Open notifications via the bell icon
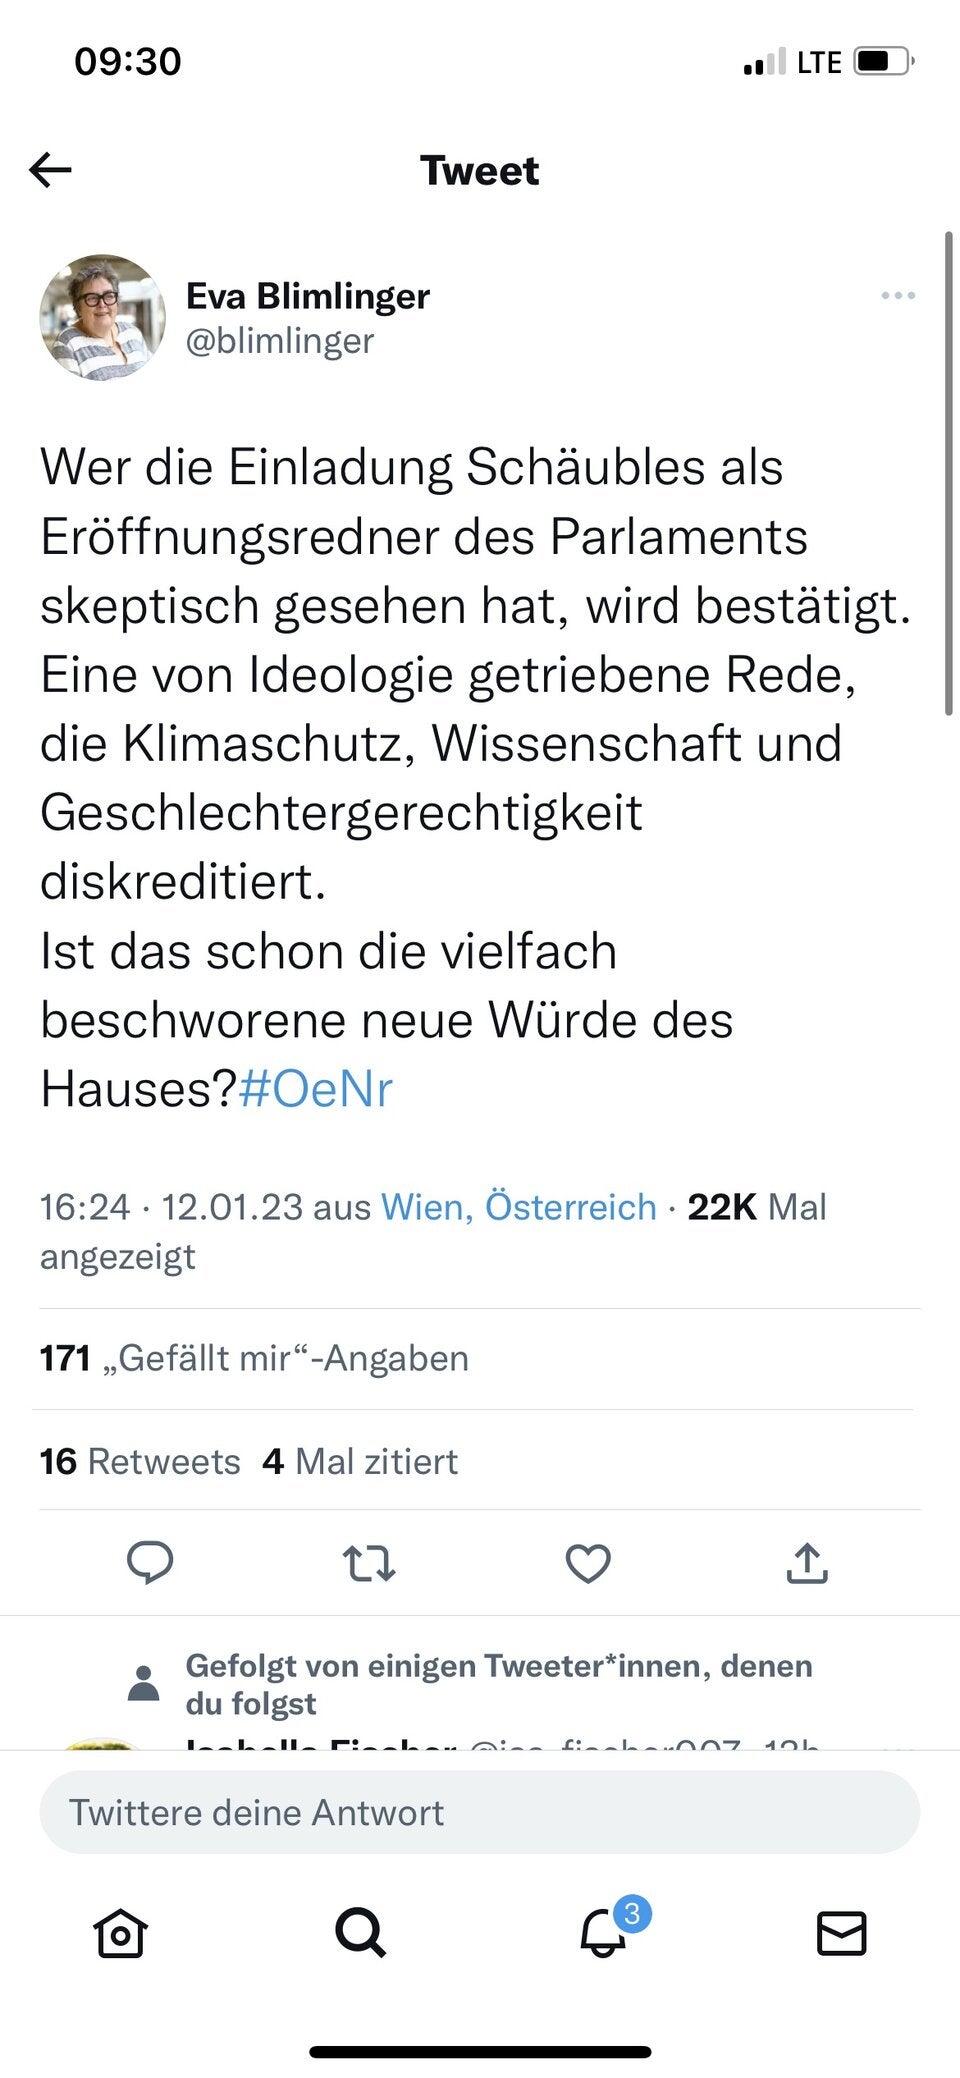Viewport: 960px width, 2078px height. 600,1934
